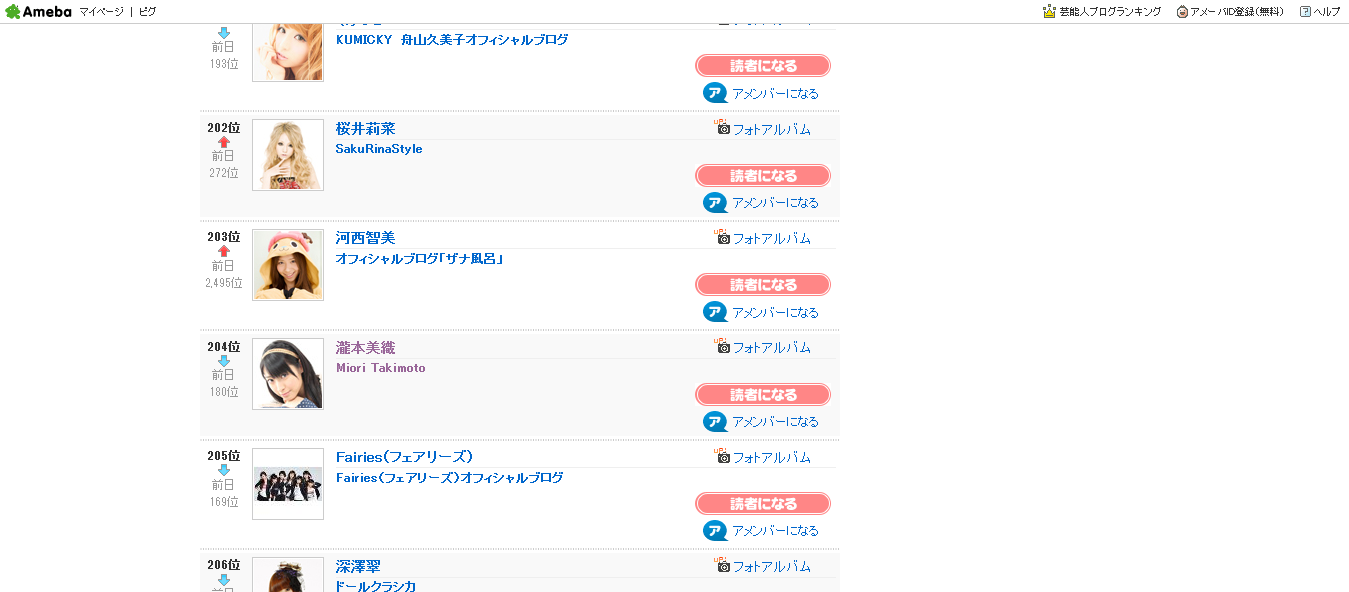
Task: Click the ヘルプ help icon
Action: (1305, 11)
